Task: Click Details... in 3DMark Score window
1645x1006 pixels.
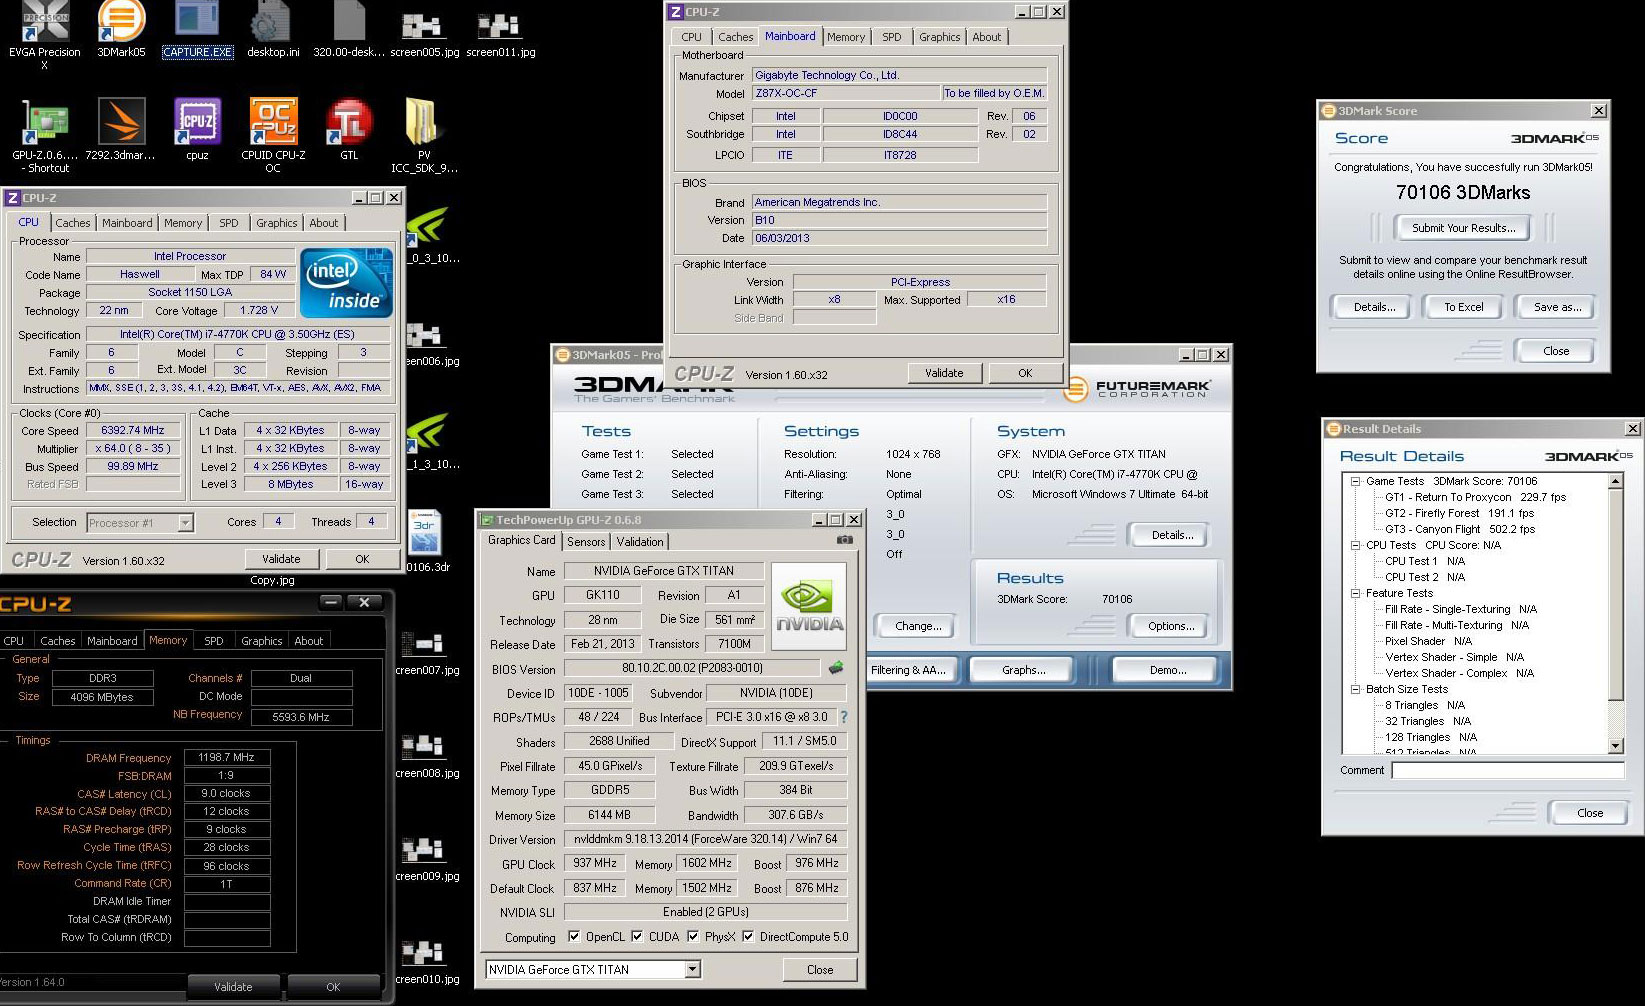Action: pyautogui.click(x=1374, y=307)
